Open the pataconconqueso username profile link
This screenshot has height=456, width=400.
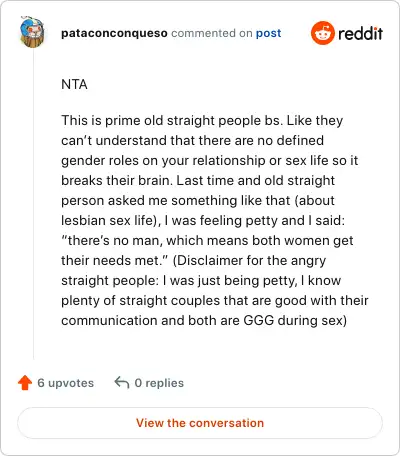coord(114,33)
